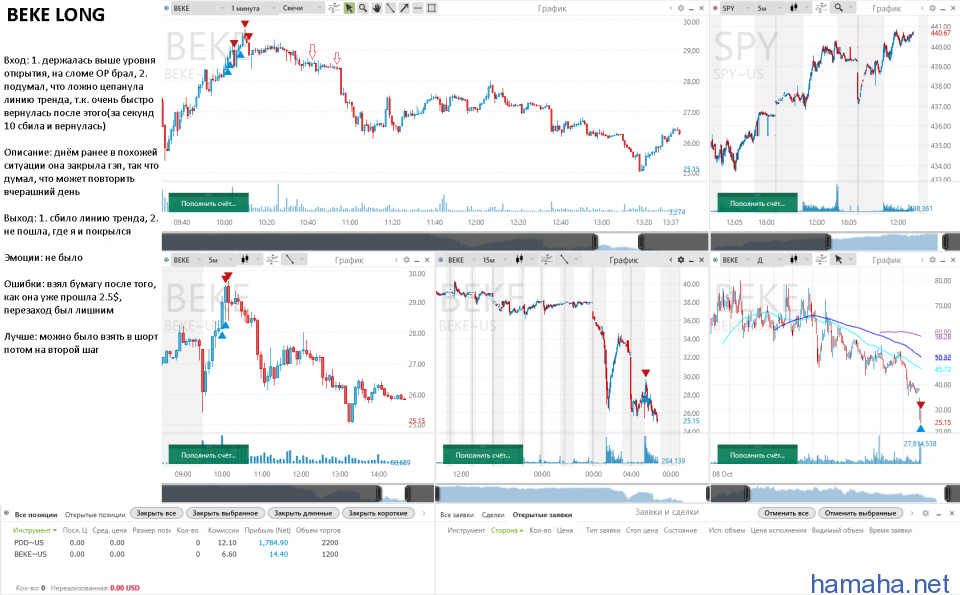Toggle the link indicator of the 1-minute BEKE chart
This screenshot has height=595, width=960.
tap(167, 8)
